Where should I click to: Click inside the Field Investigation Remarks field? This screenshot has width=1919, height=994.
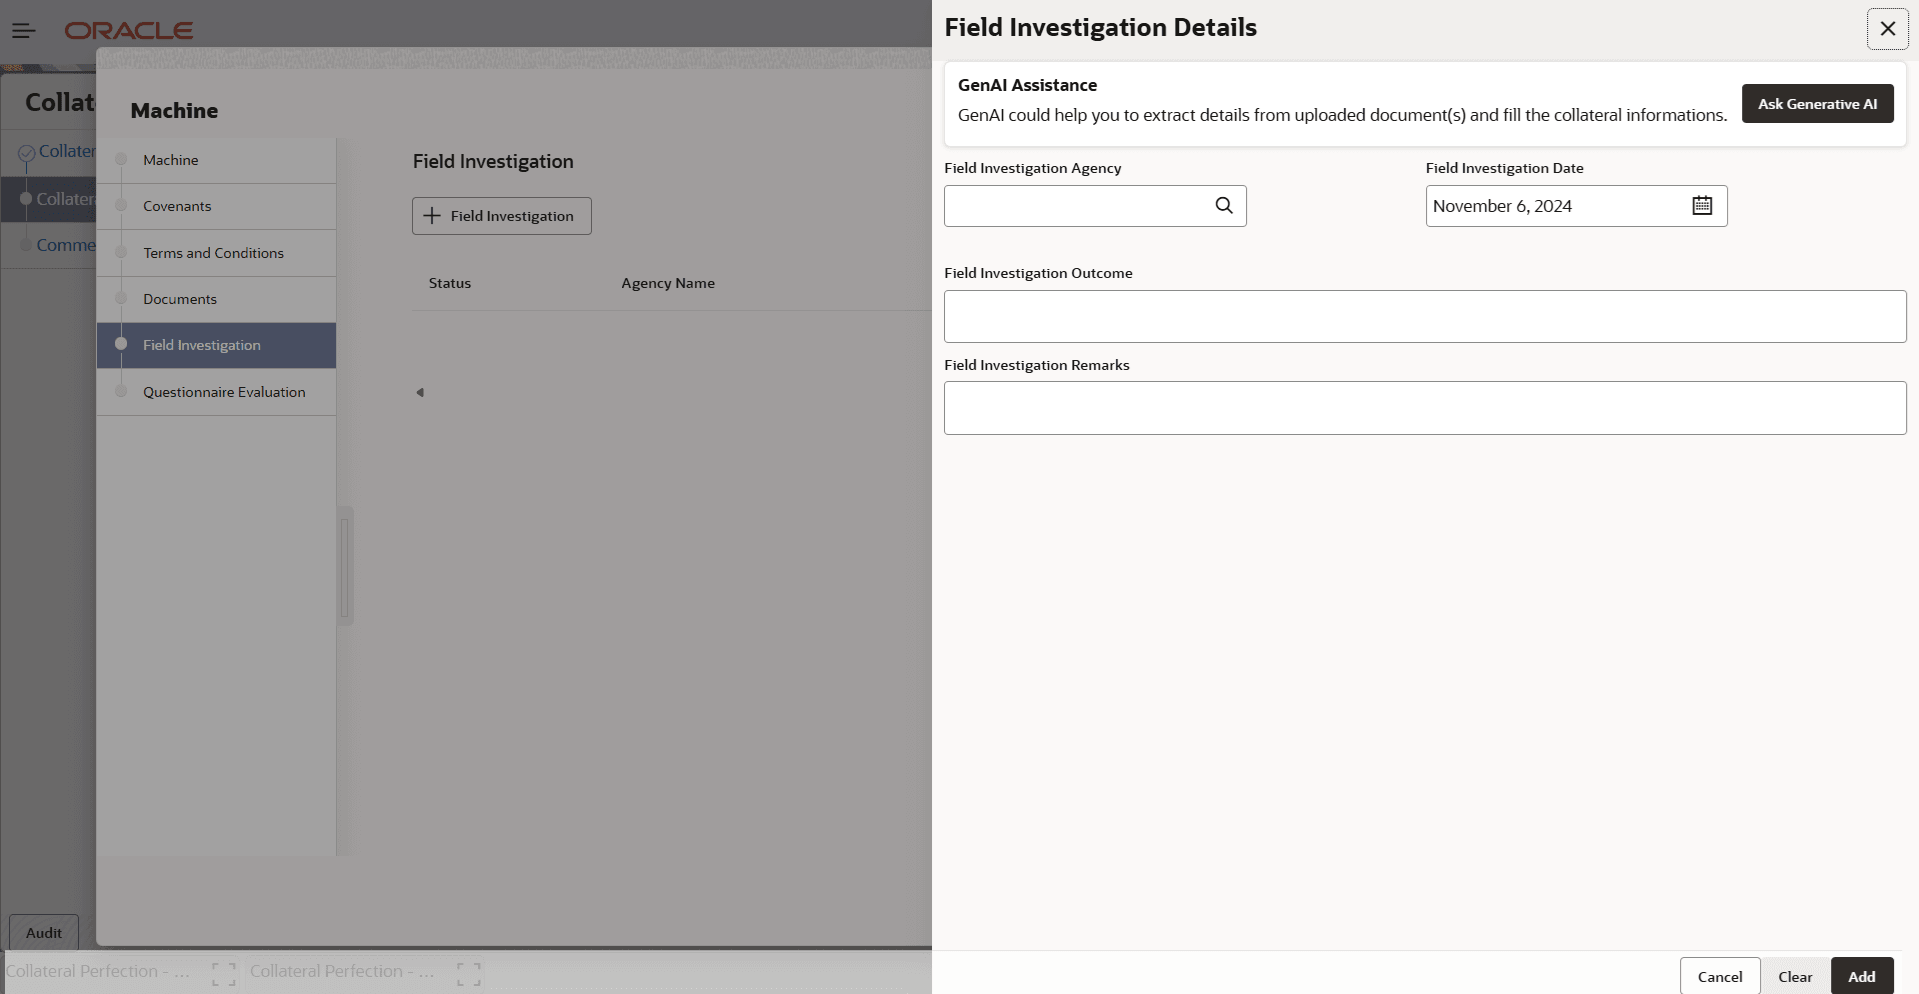click(x=1424, y=407)
